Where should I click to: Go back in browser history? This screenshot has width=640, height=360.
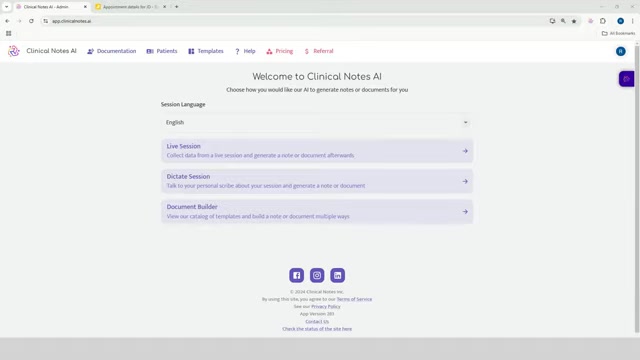tap(7, 21)
